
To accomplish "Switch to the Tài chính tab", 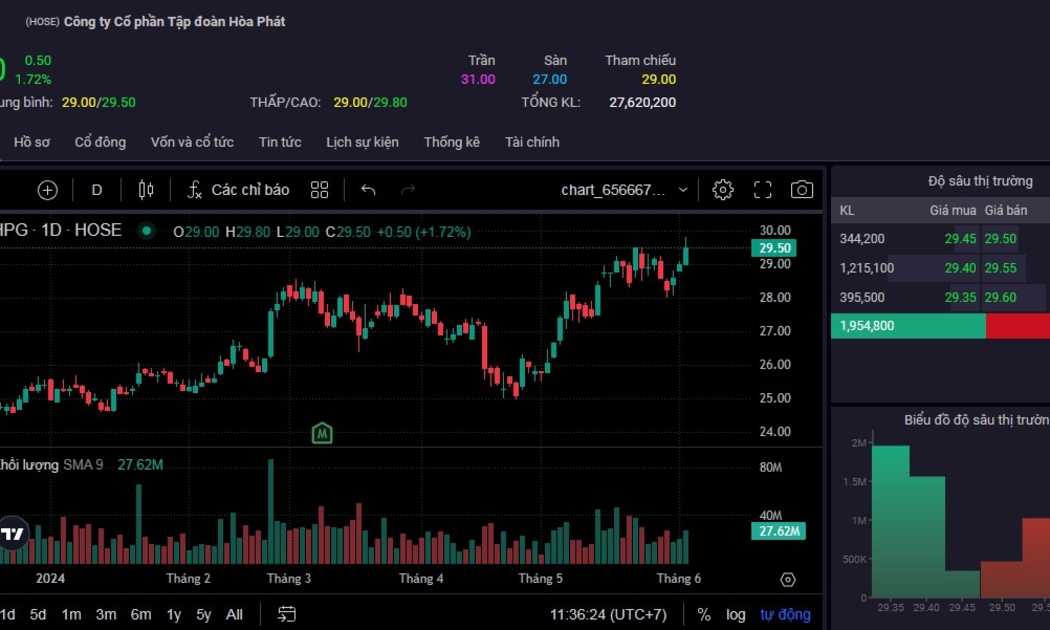I will coord(532,142).
